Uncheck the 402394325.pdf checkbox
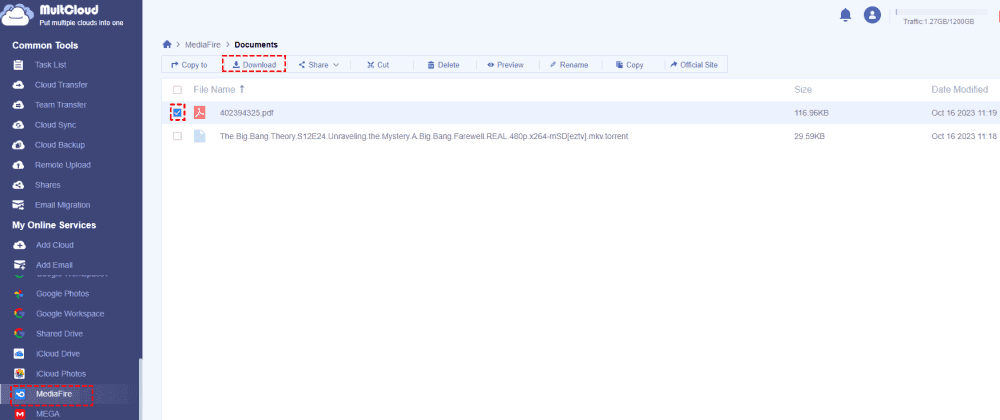Viewport: 1000px width, 420px height. (177, 113)
